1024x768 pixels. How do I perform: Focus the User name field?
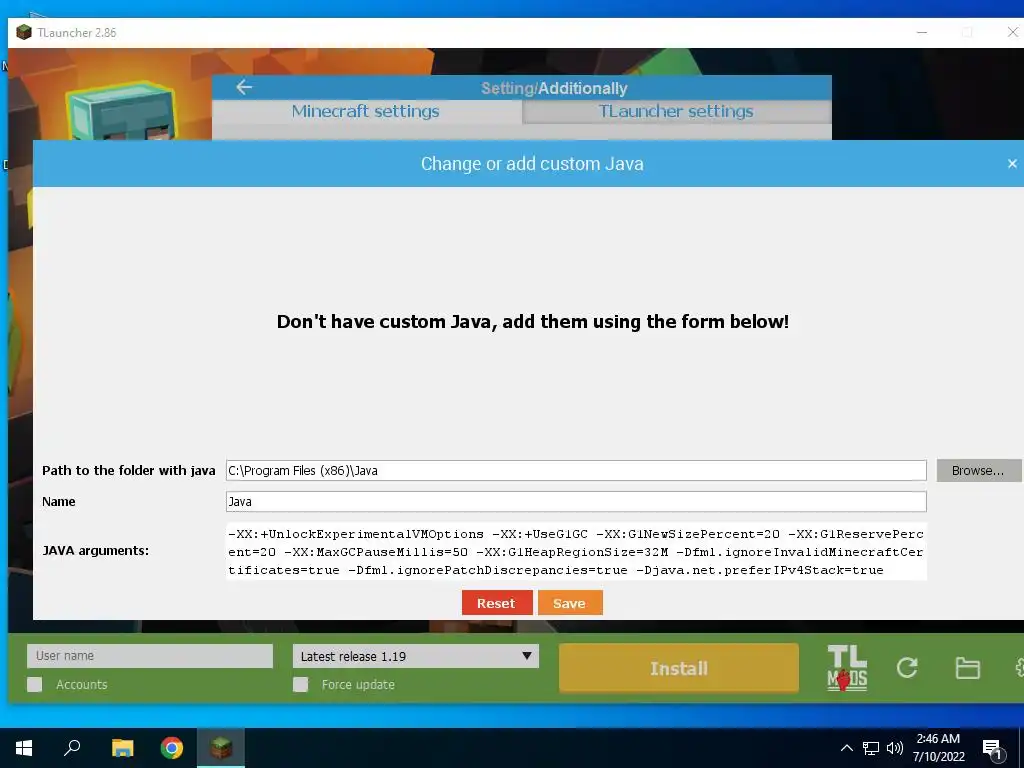coord(150,656)
